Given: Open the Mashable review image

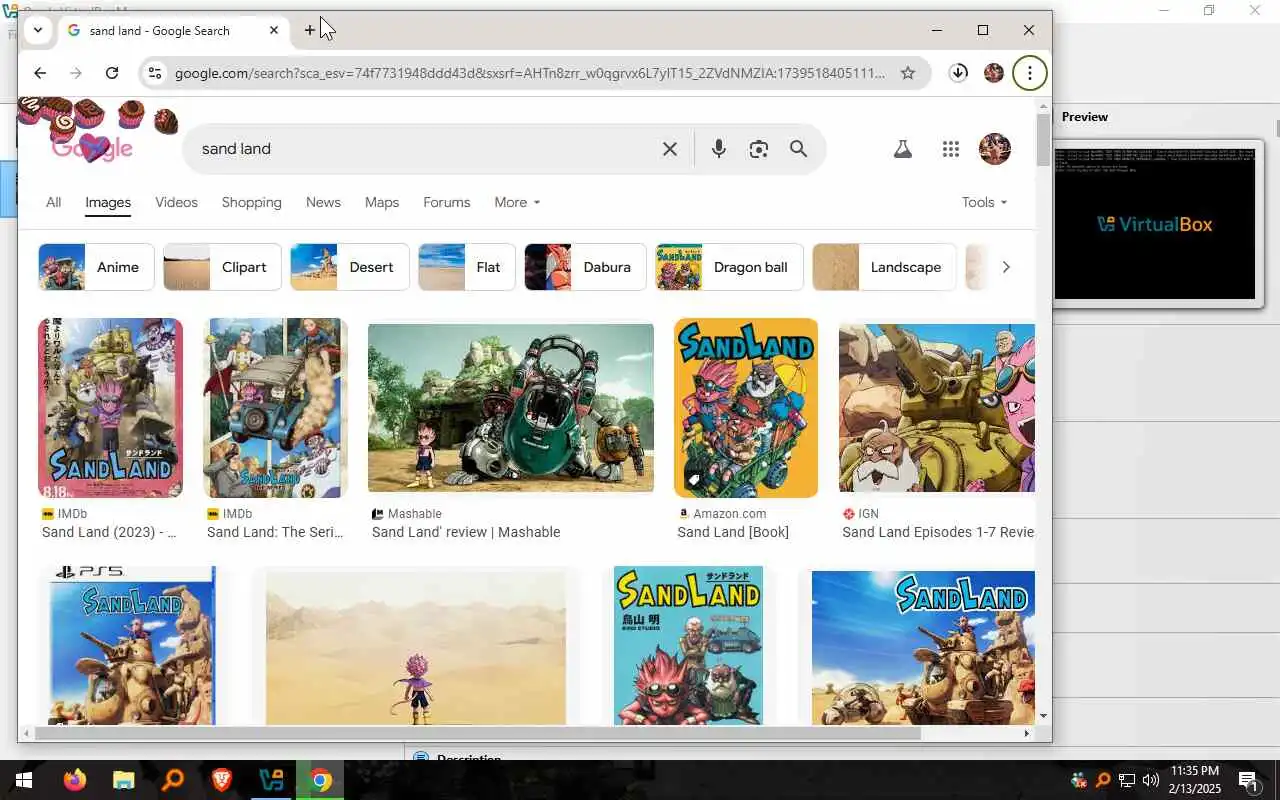Looking at the screenshot, I should tap(511, 408).
